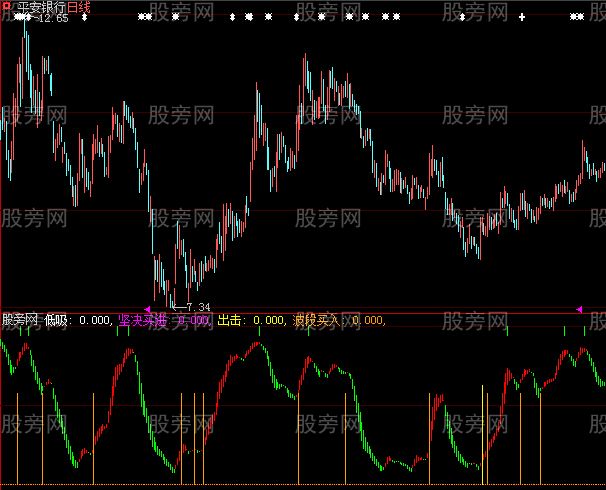Click the rightmost info marker at chart top
Screen dimensions: 606x490
[x=586, y=17]
